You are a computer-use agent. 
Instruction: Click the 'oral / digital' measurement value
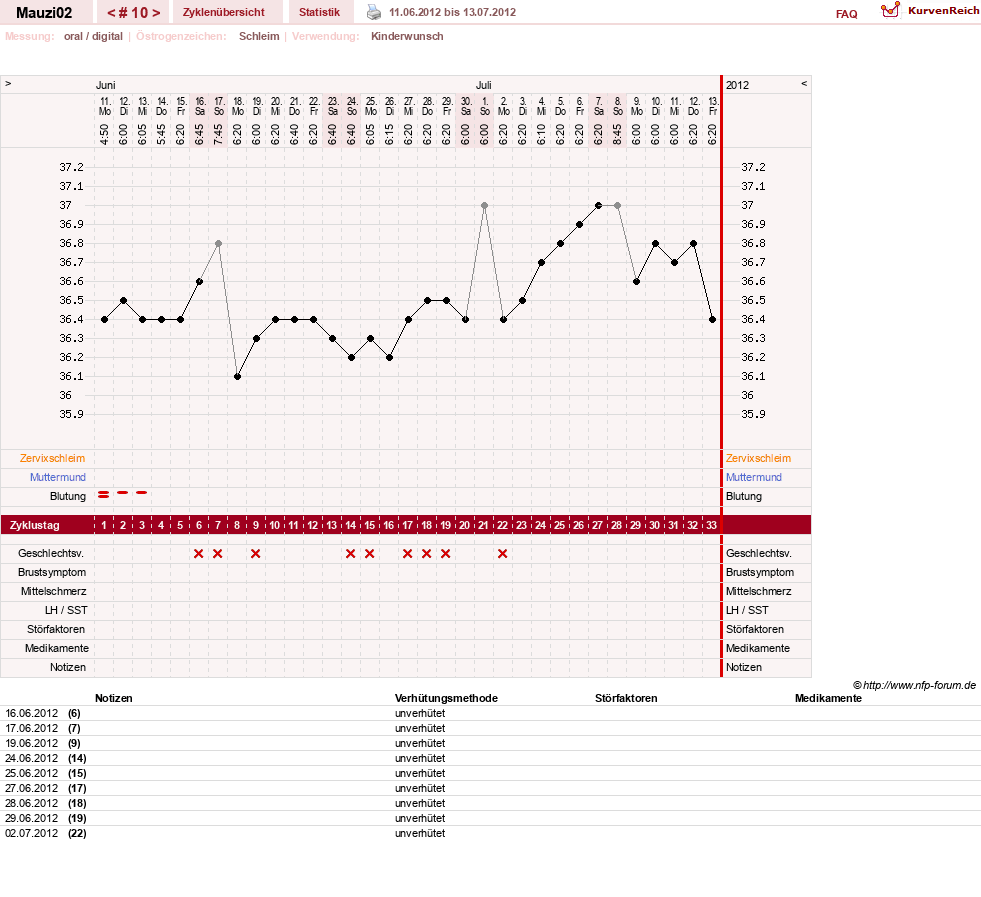click(x=93, y=36)
